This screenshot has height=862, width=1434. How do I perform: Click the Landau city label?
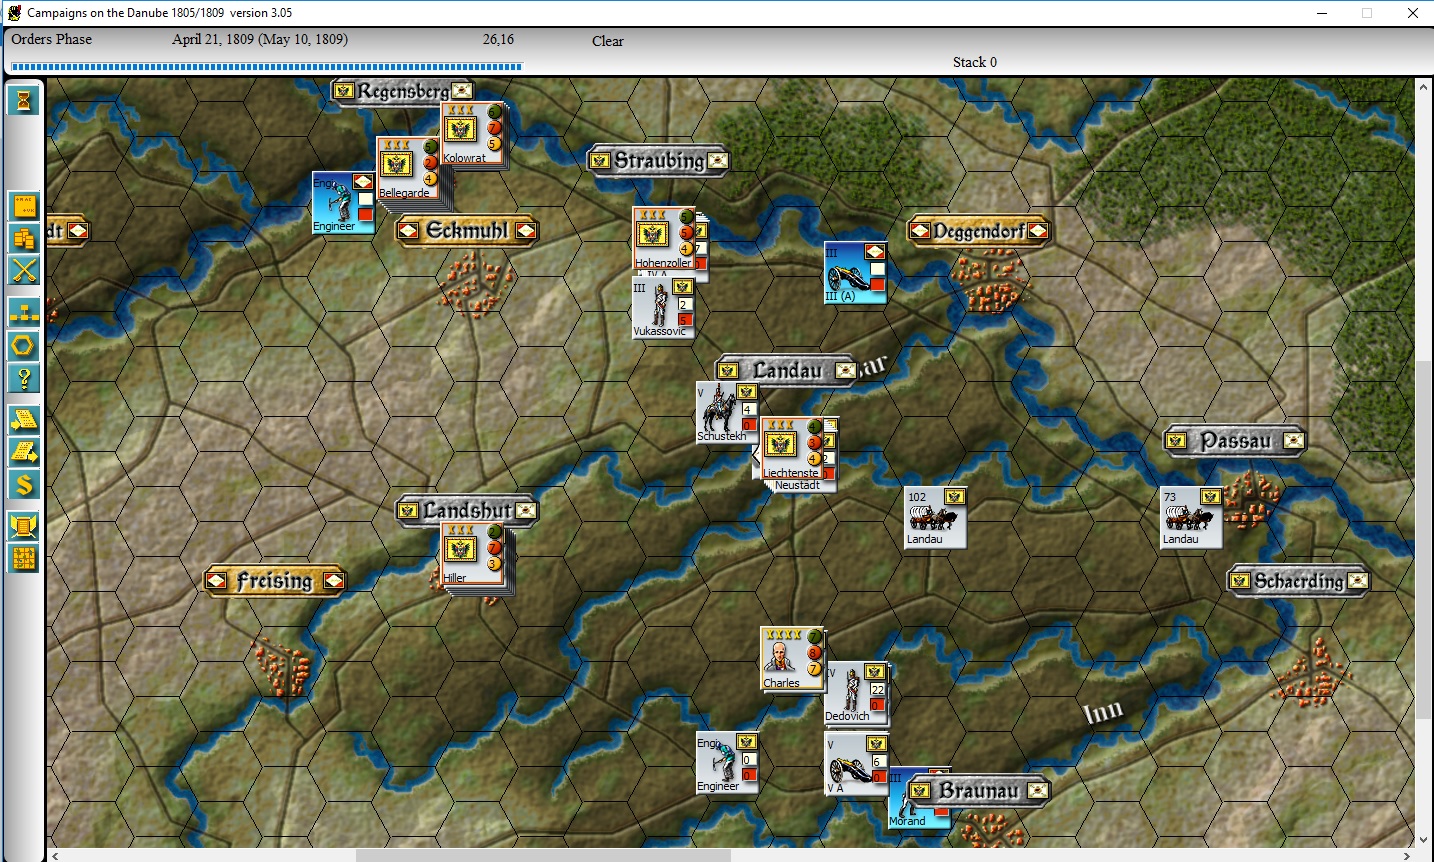pyautogui.click(x=788, y=370)
